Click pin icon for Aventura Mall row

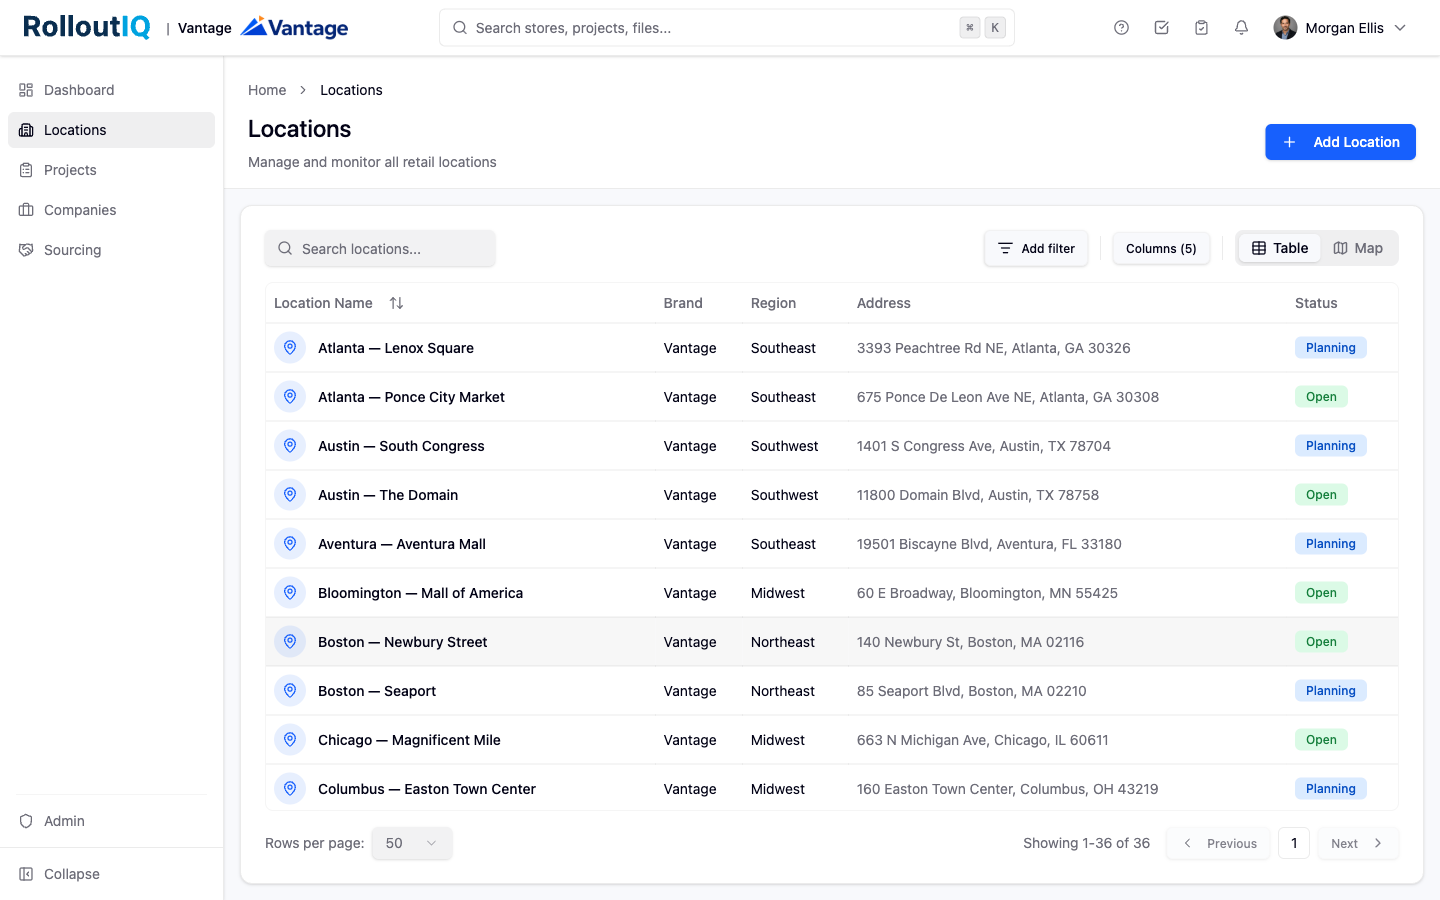pyautogui.click(x=290, y=544)
